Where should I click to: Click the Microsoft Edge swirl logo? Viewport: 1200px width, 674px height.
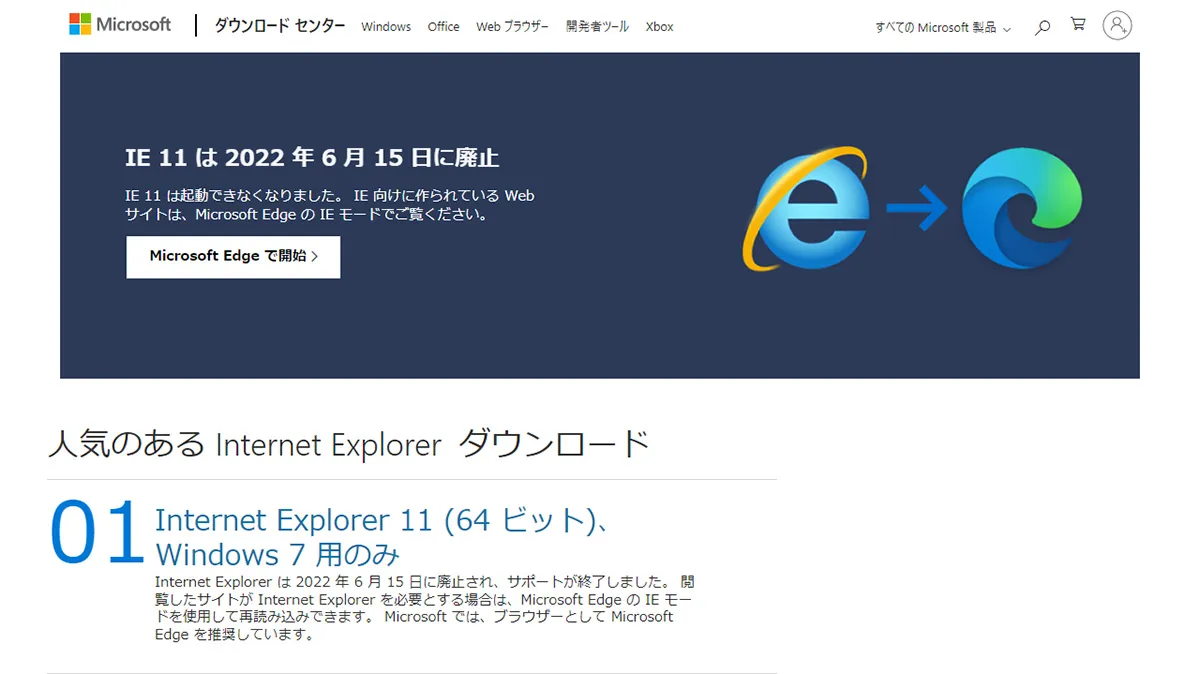[x=1022, y=207]
